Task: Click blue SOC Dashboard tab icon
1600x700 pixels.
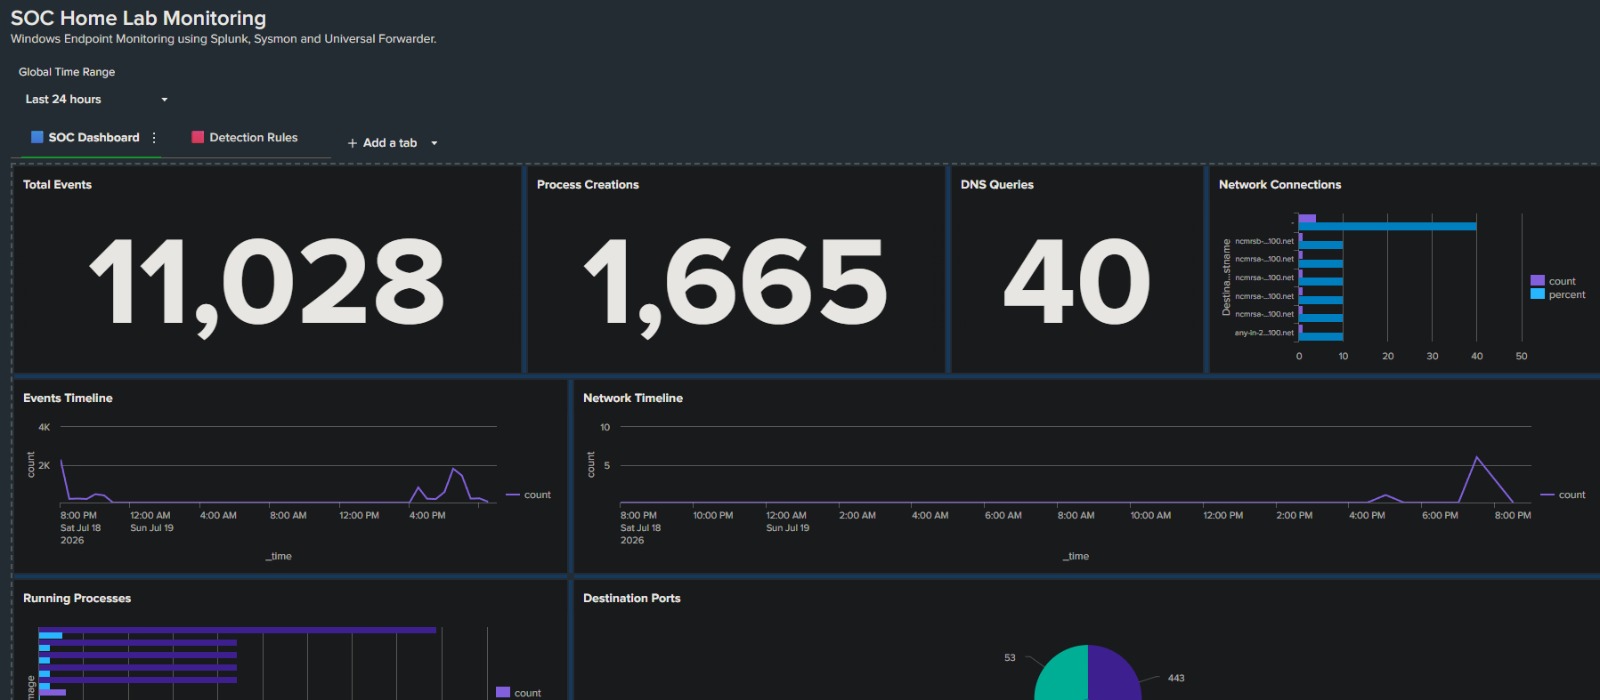Action: click(37, 137)
